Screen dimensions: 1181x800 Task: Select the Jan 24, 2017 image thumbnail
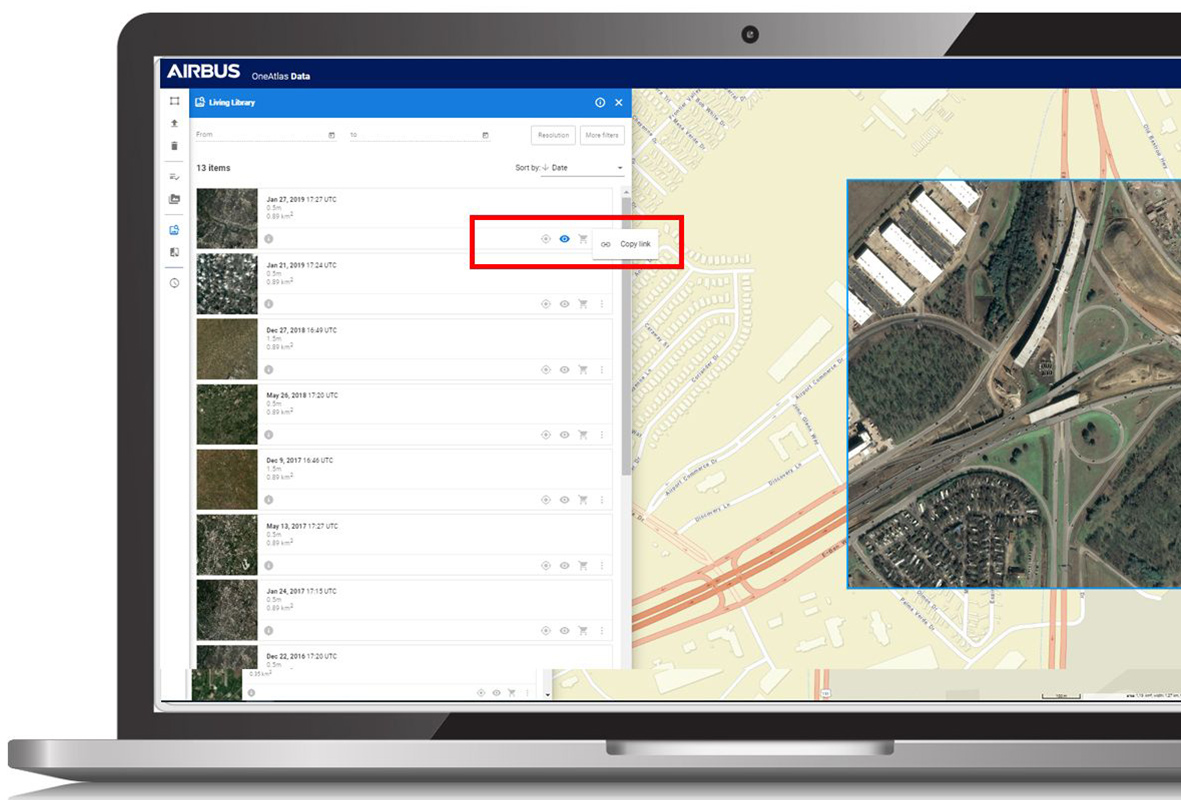click(x=227, y=609)
